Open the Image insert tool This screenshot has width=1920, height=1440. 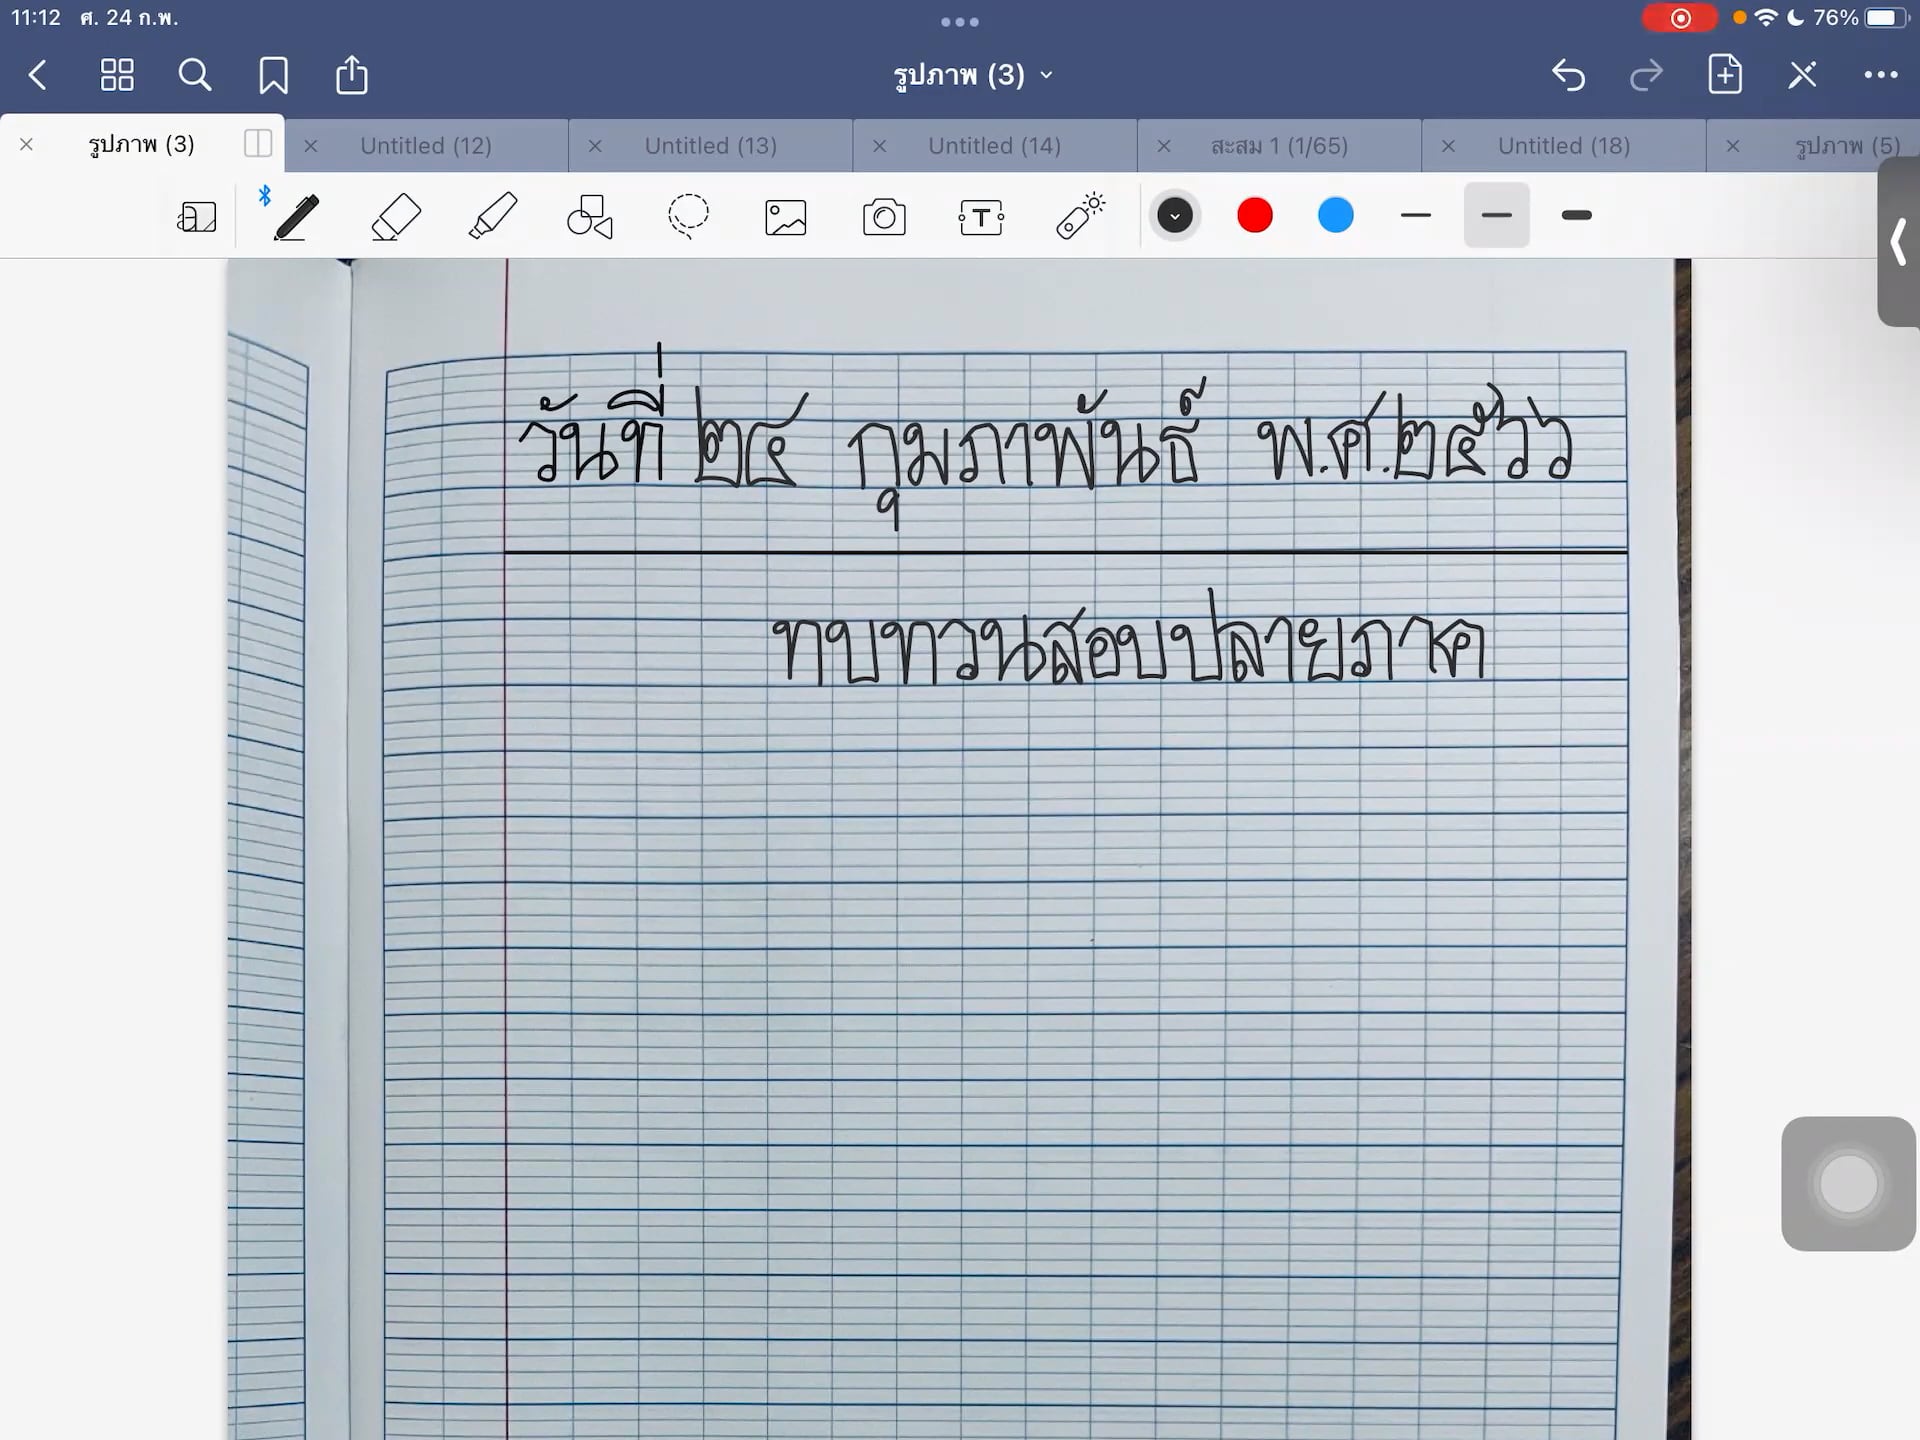pos(785,217)
